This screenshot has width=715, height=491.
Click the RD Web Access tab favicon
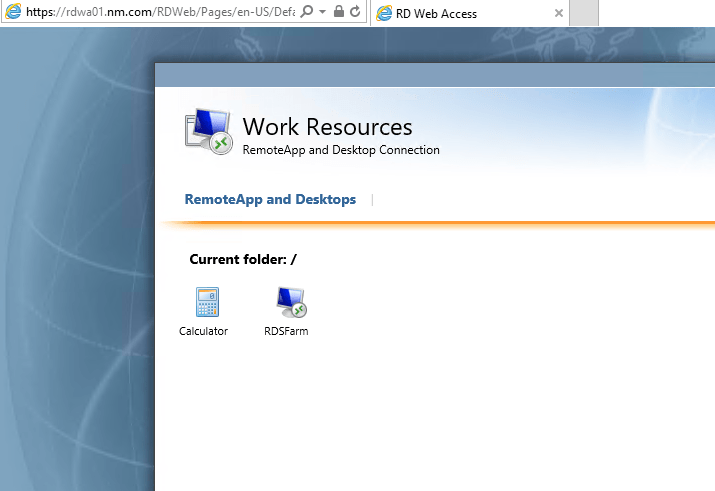[x=384, y=13]
